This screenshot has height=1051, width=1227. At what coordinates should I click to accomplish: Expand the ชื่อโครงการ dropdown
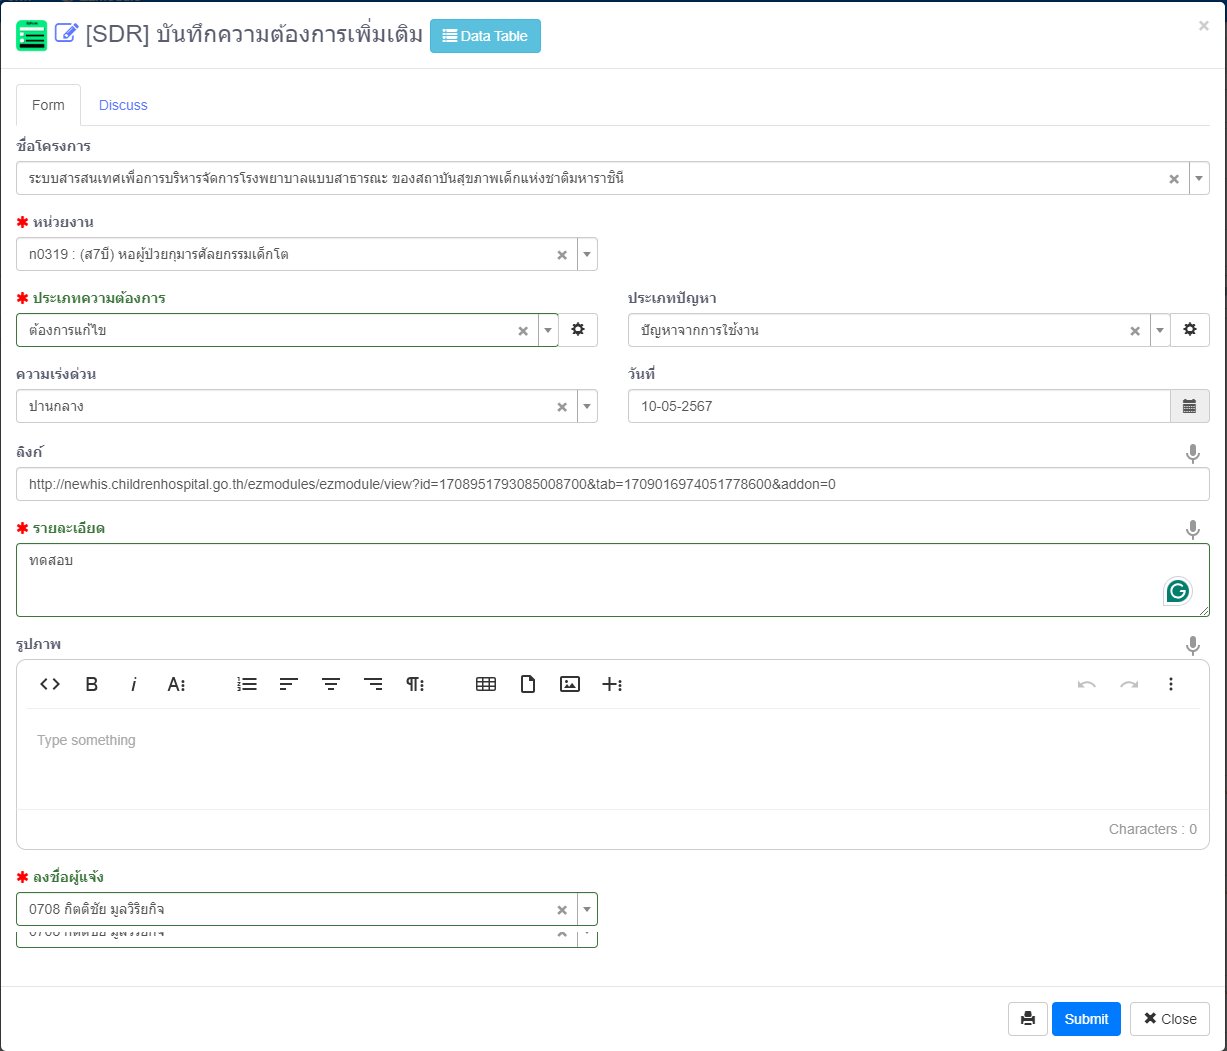1199,178
